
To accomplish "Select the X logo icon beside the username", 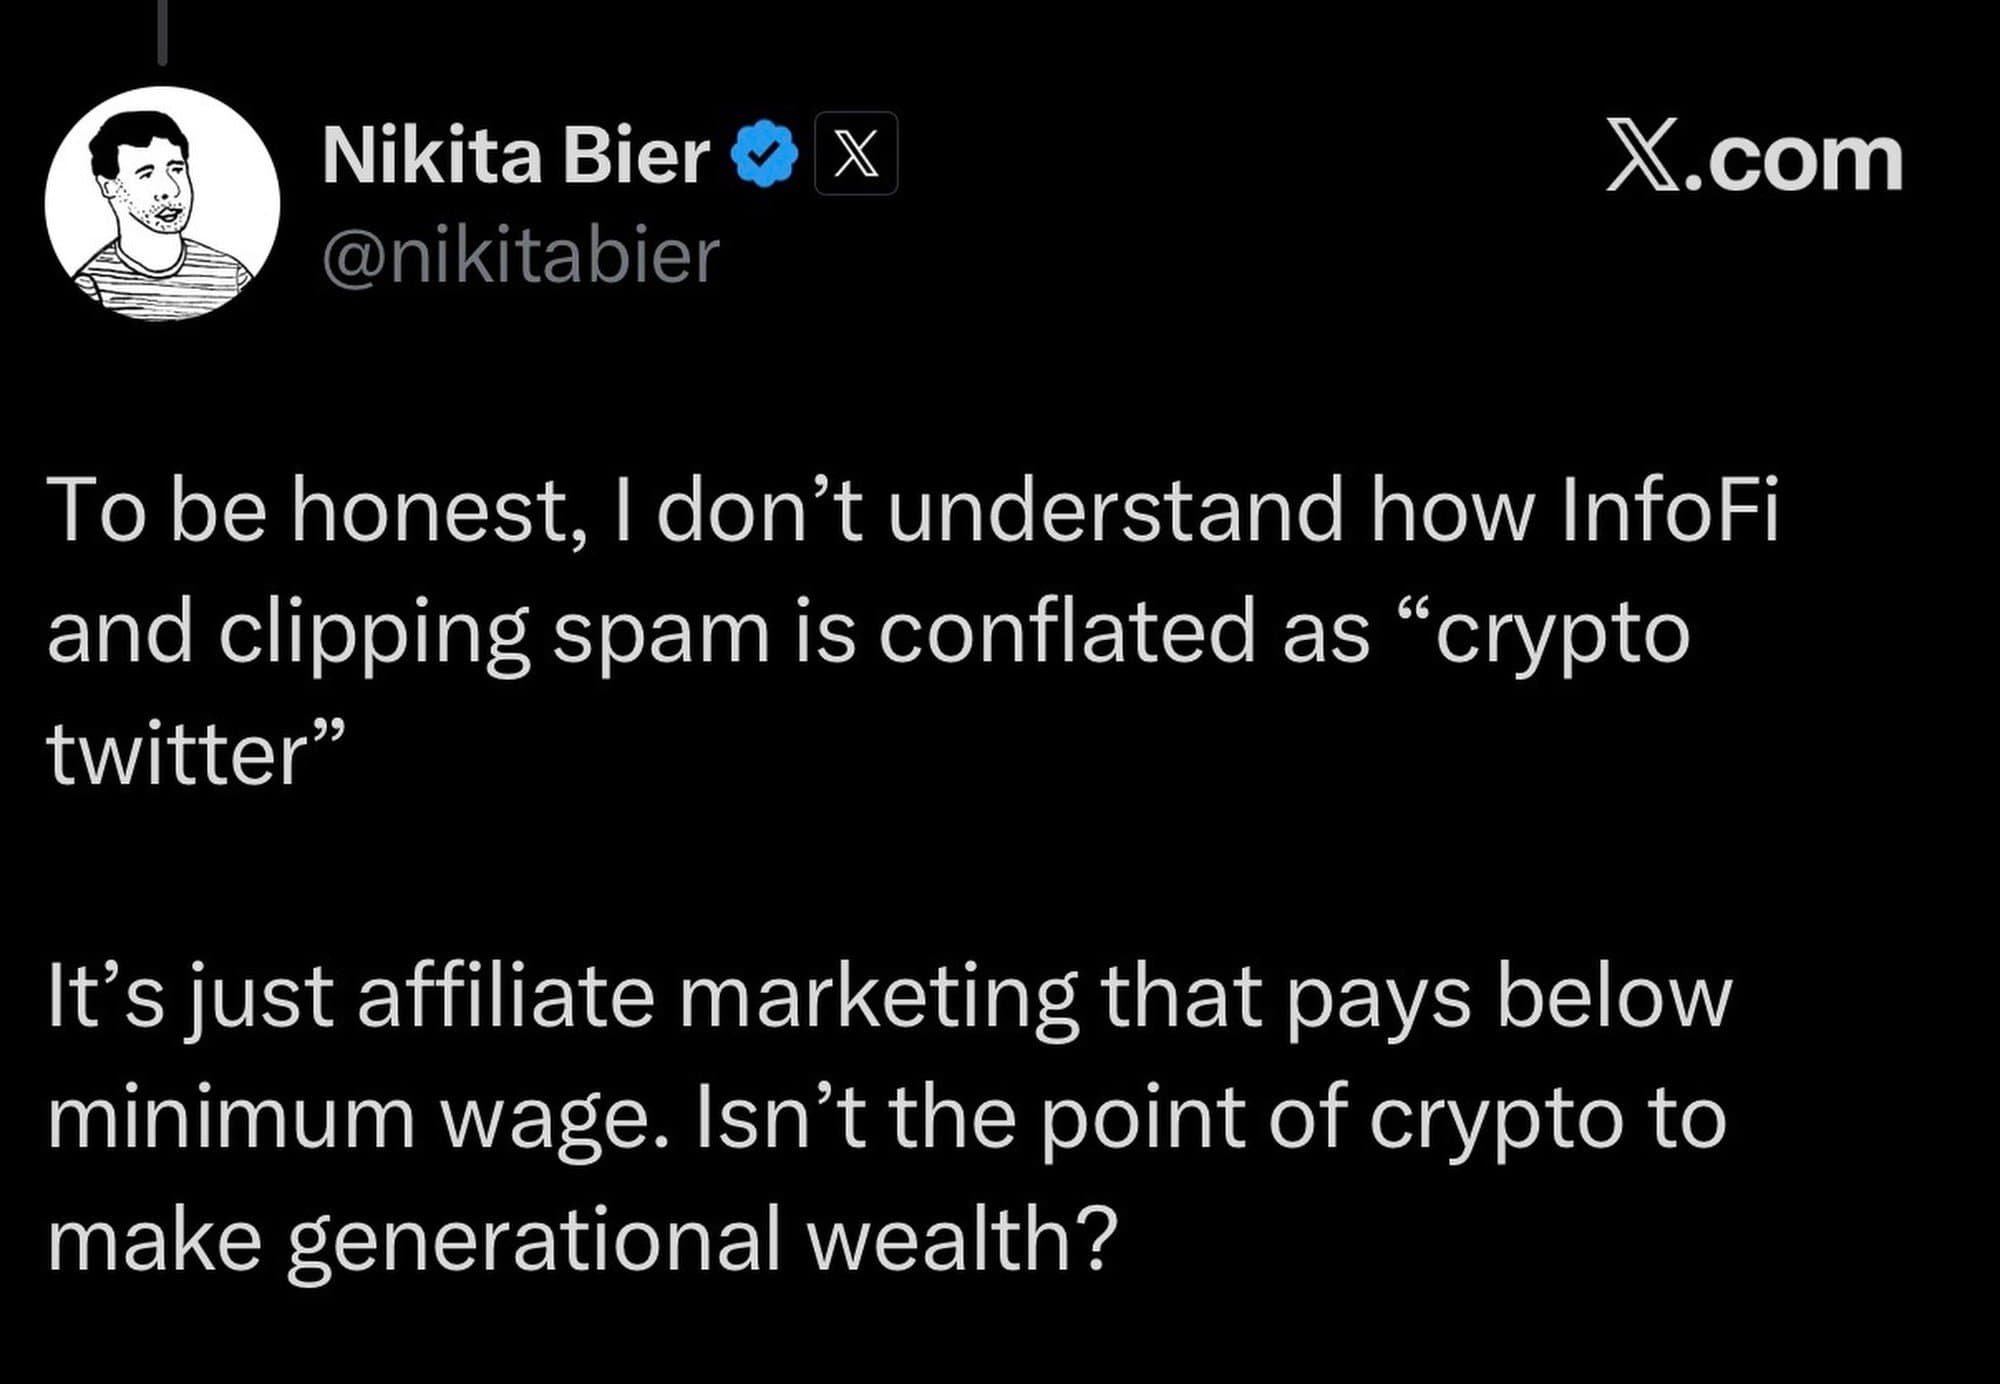I will point(860,152).
